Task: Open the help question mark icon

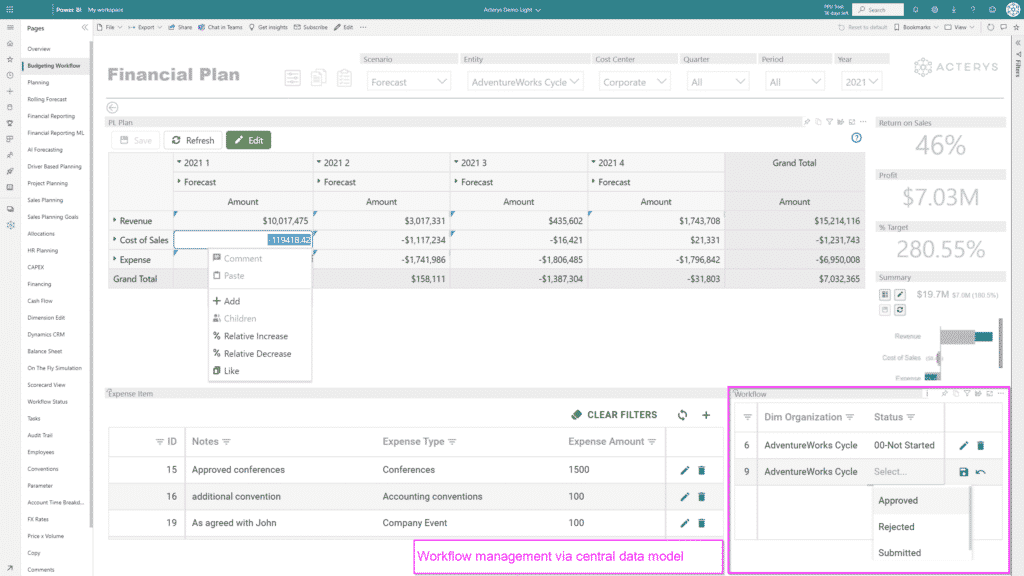Action: (856, 138)
